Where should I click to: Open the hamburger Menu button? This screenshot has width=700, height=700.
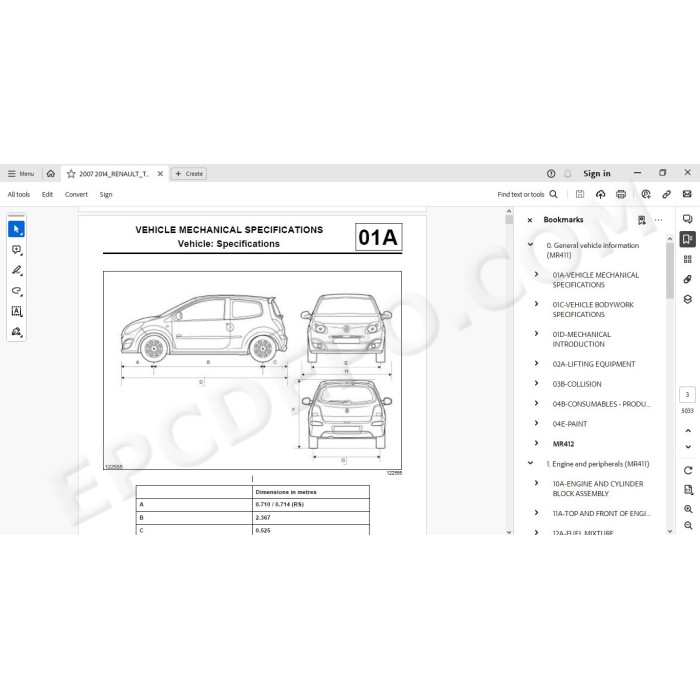pos(21,174)
